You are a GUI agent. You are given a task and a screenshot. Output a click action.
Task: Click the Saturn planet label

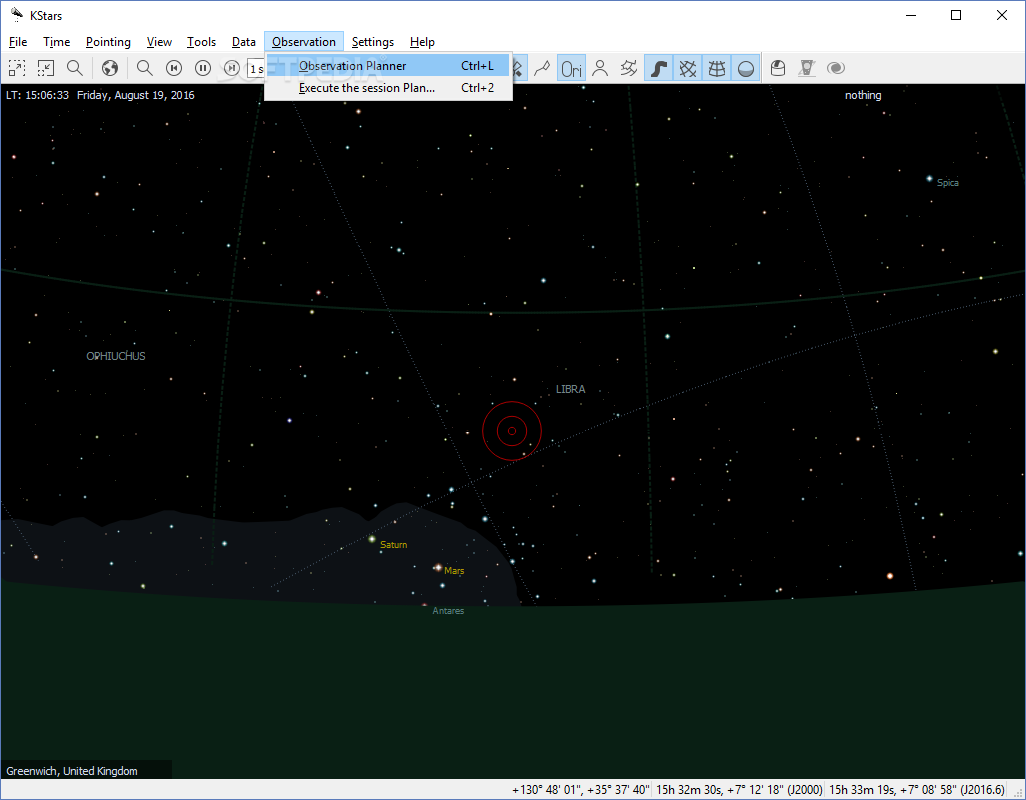pos(393,544)
